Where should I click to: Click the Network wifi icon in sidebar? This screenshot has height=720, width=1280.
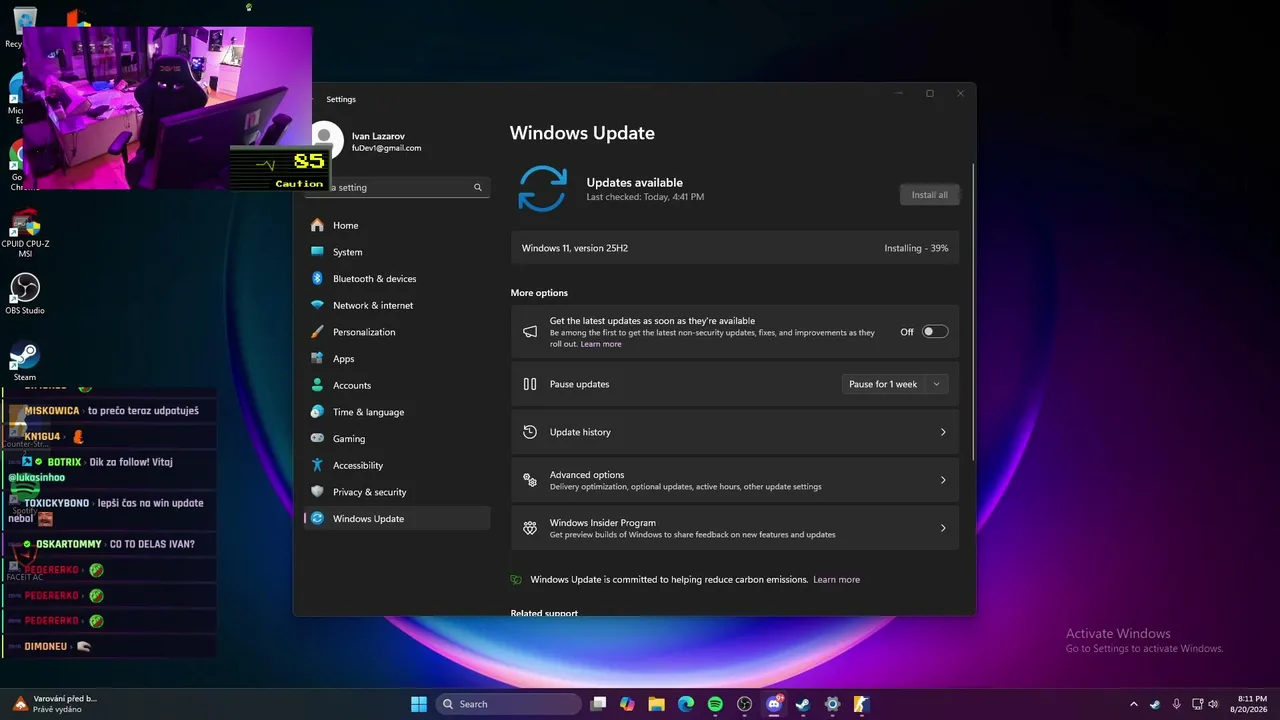[317, 305]
